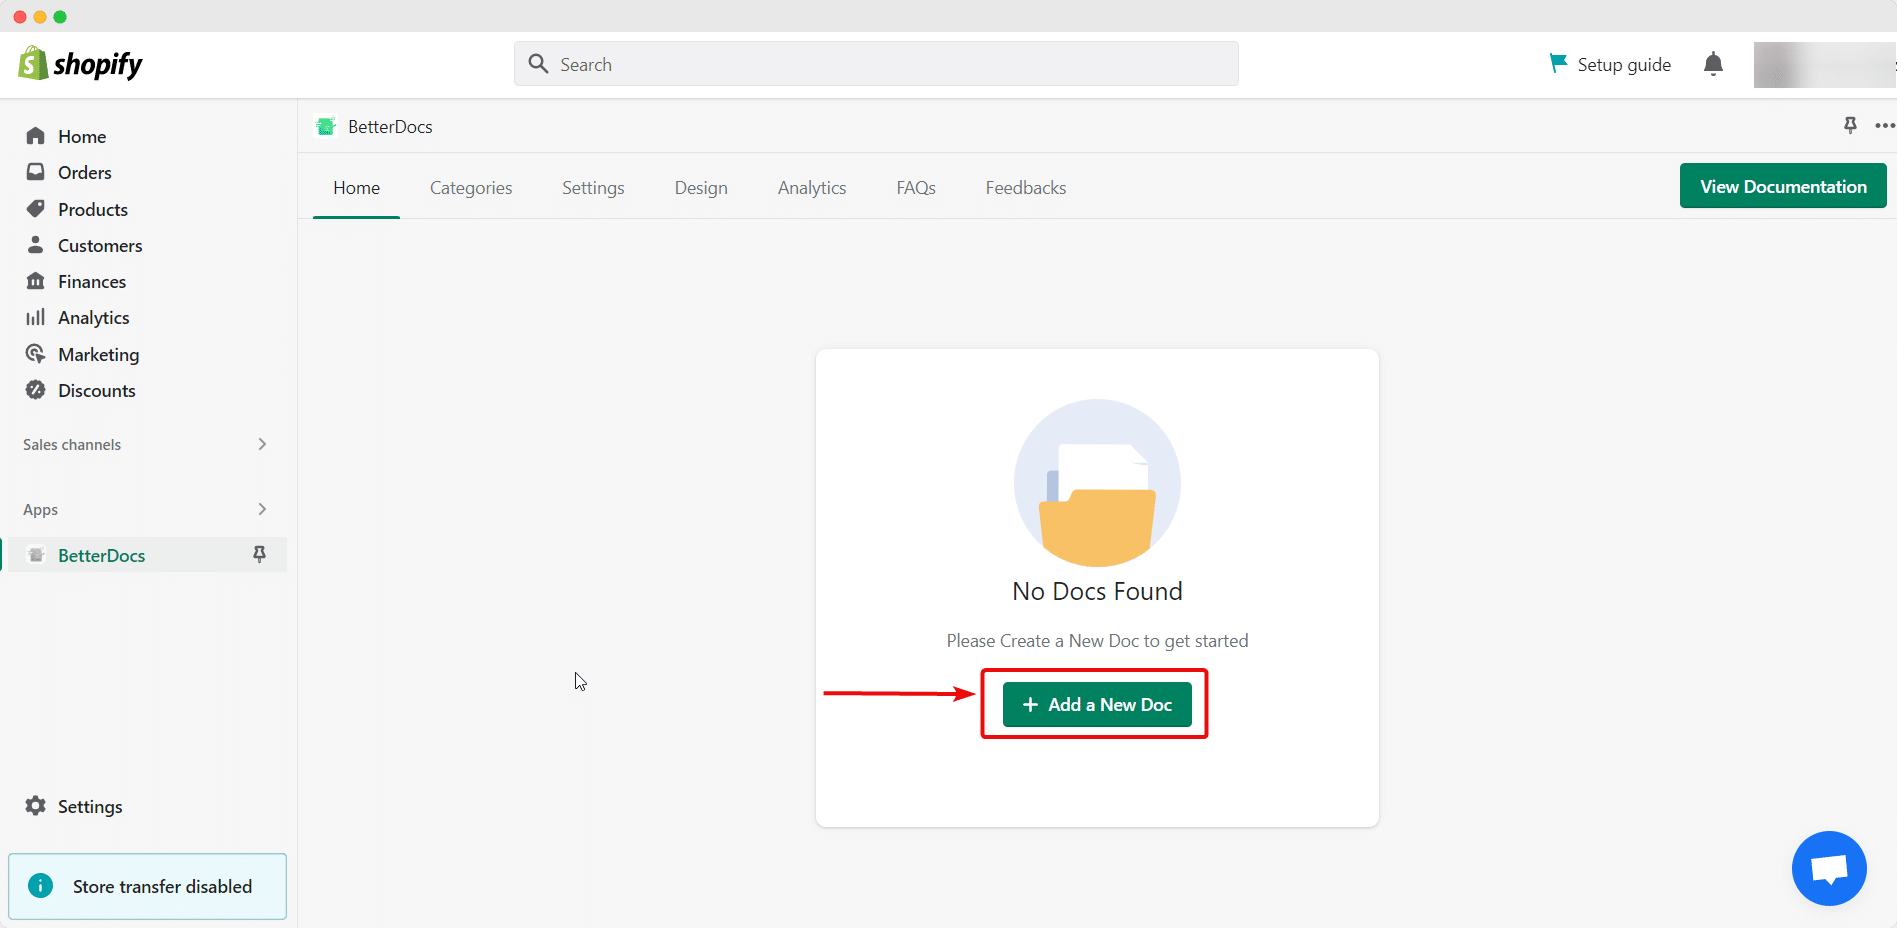Click the Orders inbox icon
This screenshot has height=928, width=1897.
pyautogui.click(x=36, y=172)
